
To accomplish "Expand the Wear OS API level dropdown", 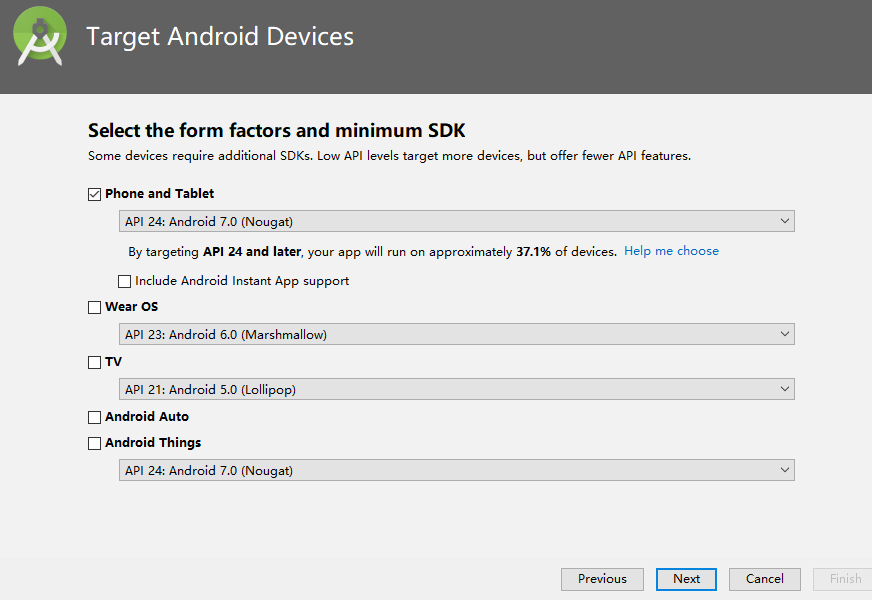I will (457, 334).
